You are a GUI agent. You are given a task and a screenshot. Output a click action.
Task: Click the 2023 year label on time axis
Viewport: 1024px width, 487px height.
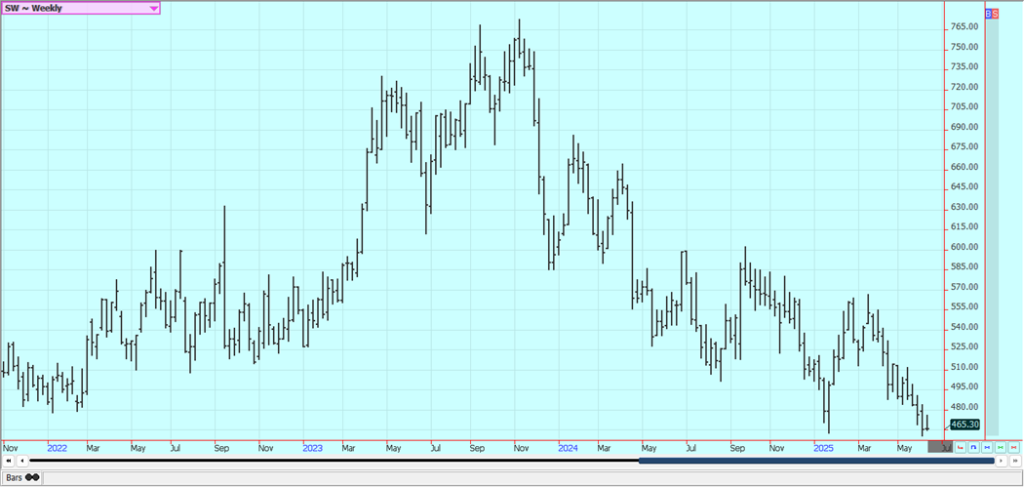[x=313, y=447]
